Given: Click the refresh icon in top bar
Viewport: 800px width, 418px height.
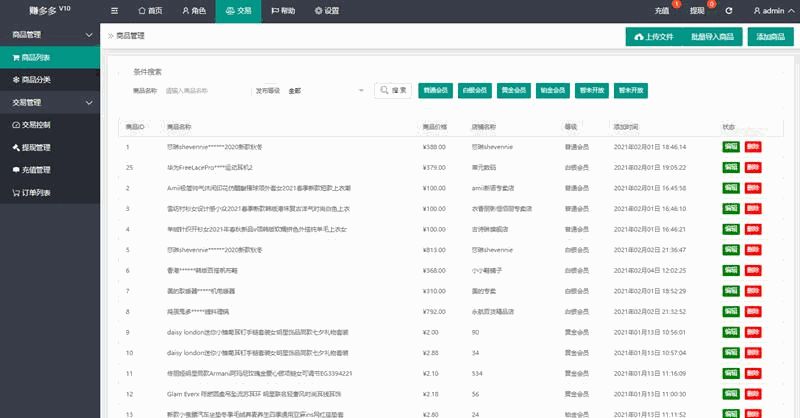Looking at the screenshot, I should (x=729, y=11).
